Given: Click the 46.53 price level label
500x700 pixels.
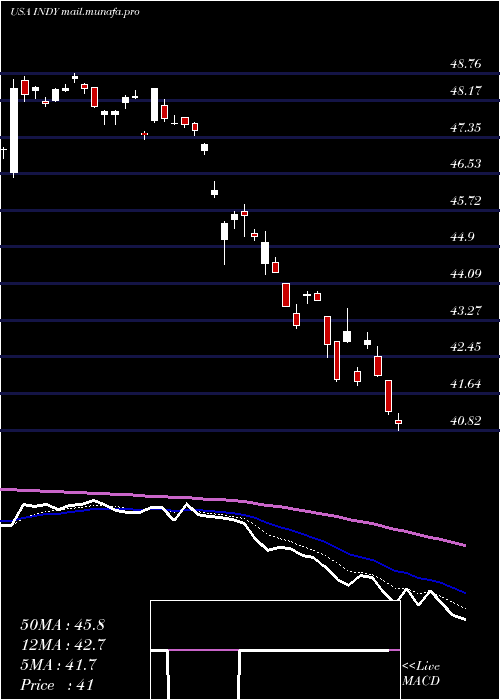Looking at the screenshot, I should point(466,164).
